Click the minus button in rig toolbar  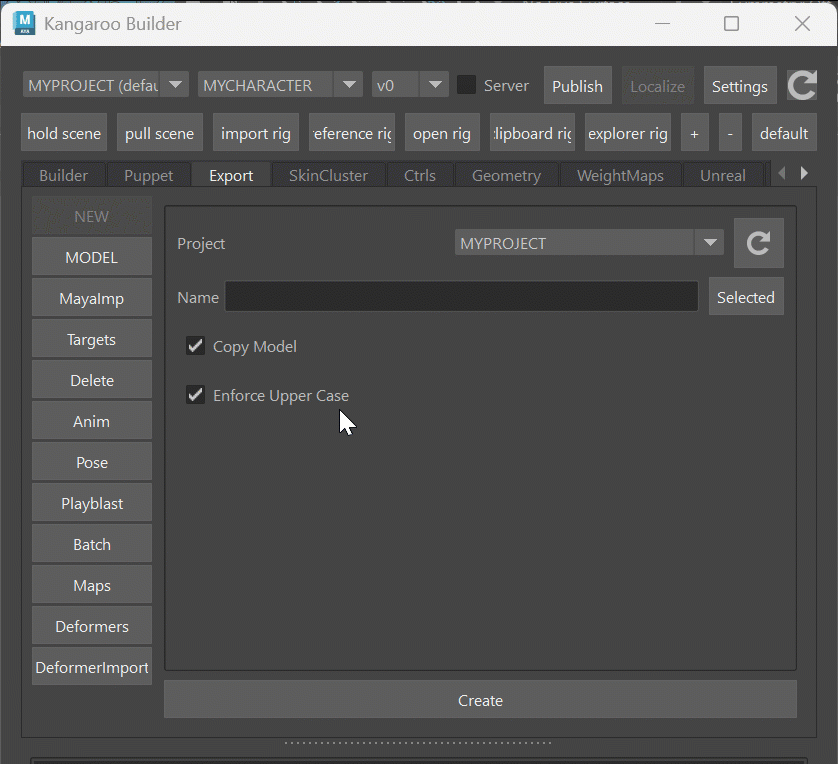coord(730,133)
